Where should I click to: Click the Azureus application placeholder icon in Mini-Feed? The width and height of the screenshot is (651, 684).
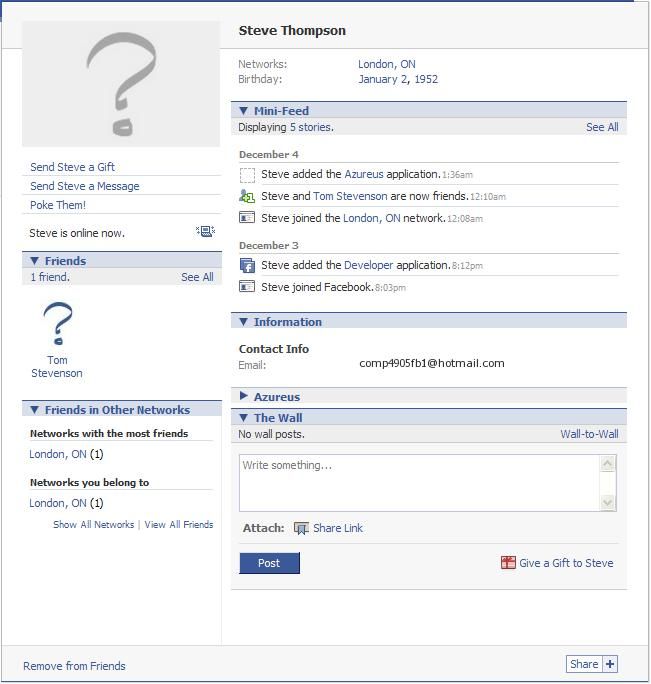point(247,175)
